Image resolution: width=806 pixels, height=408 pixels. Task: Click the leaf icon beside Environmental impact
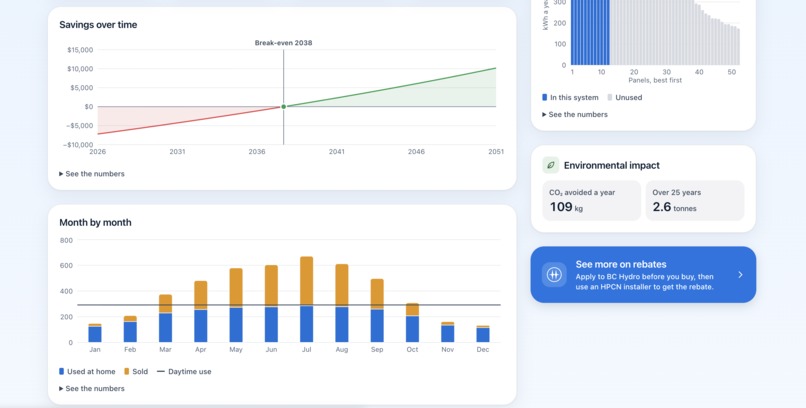tap(551, 165)
